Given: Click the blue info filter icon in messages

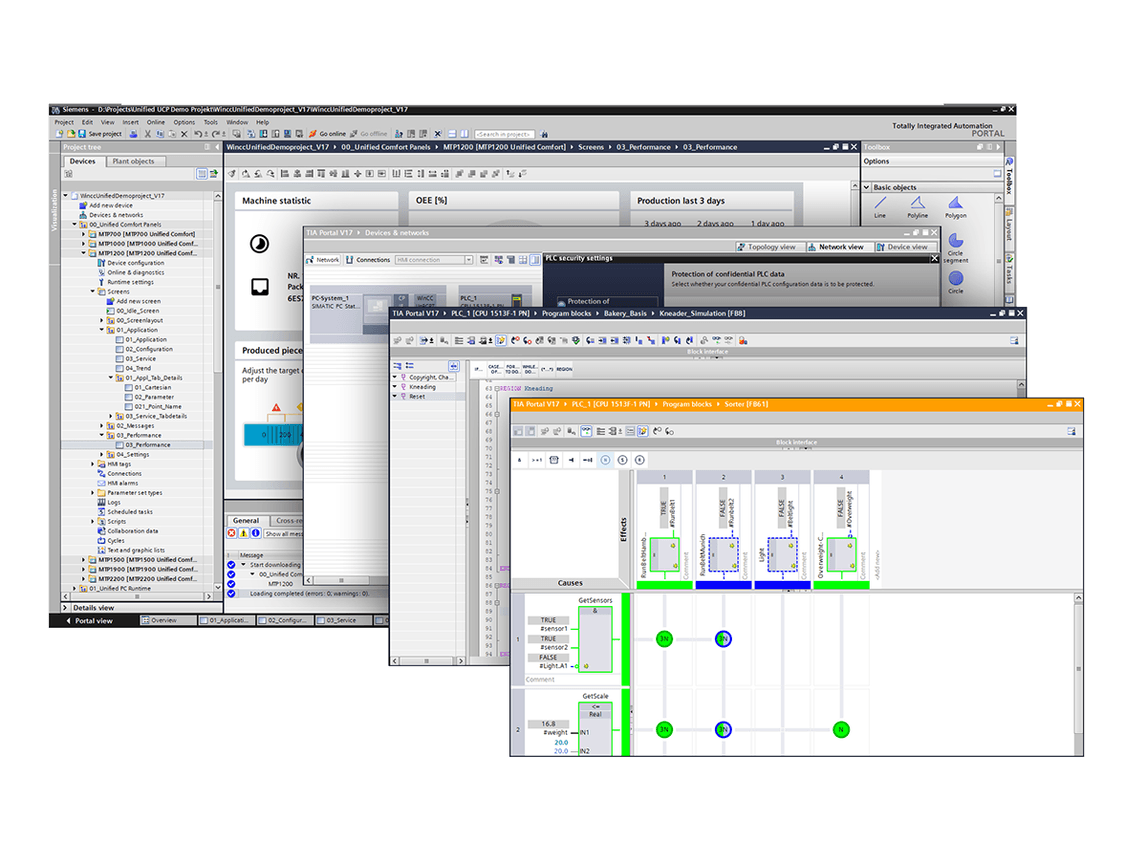Looking at the screenshot, I should [x=255, y=534].
